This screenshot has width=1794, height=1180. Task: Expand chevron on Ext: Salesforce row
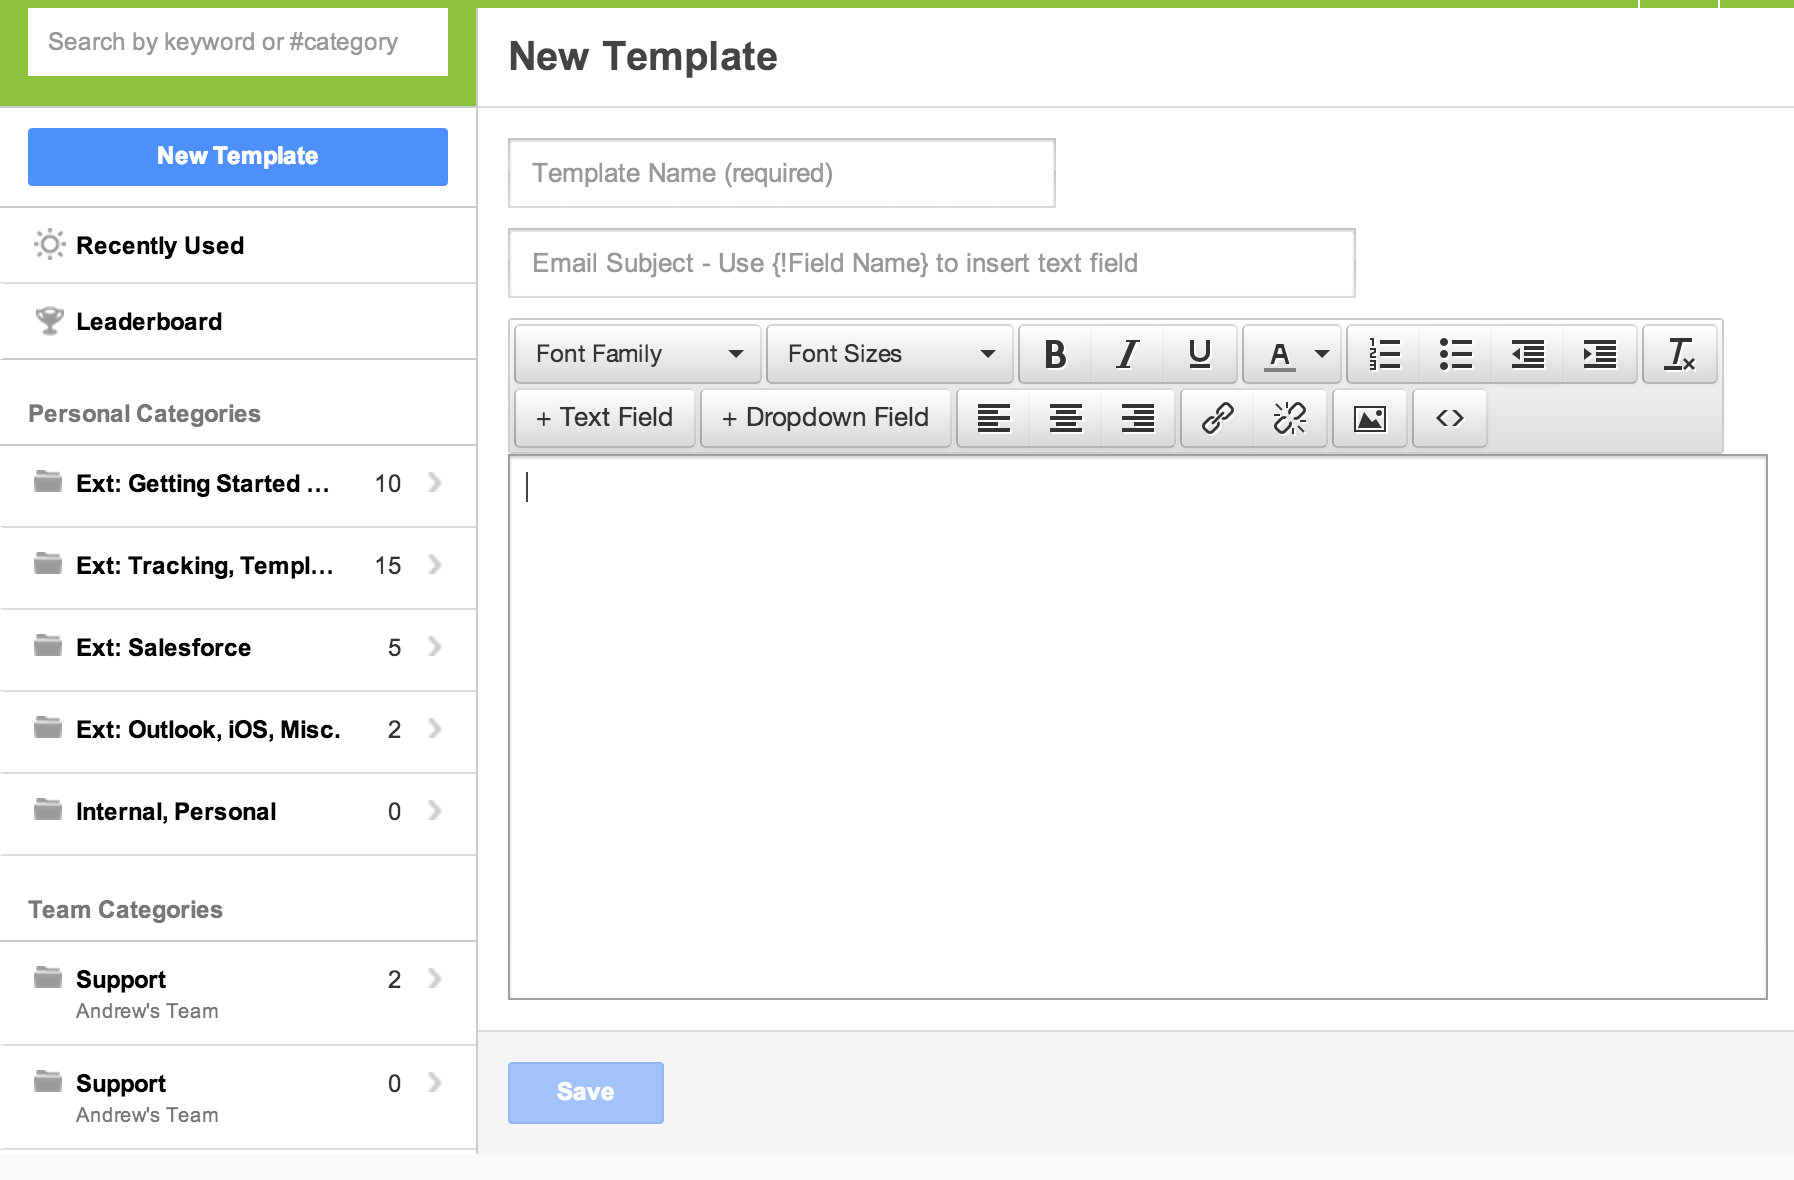[x=435, y=647]
